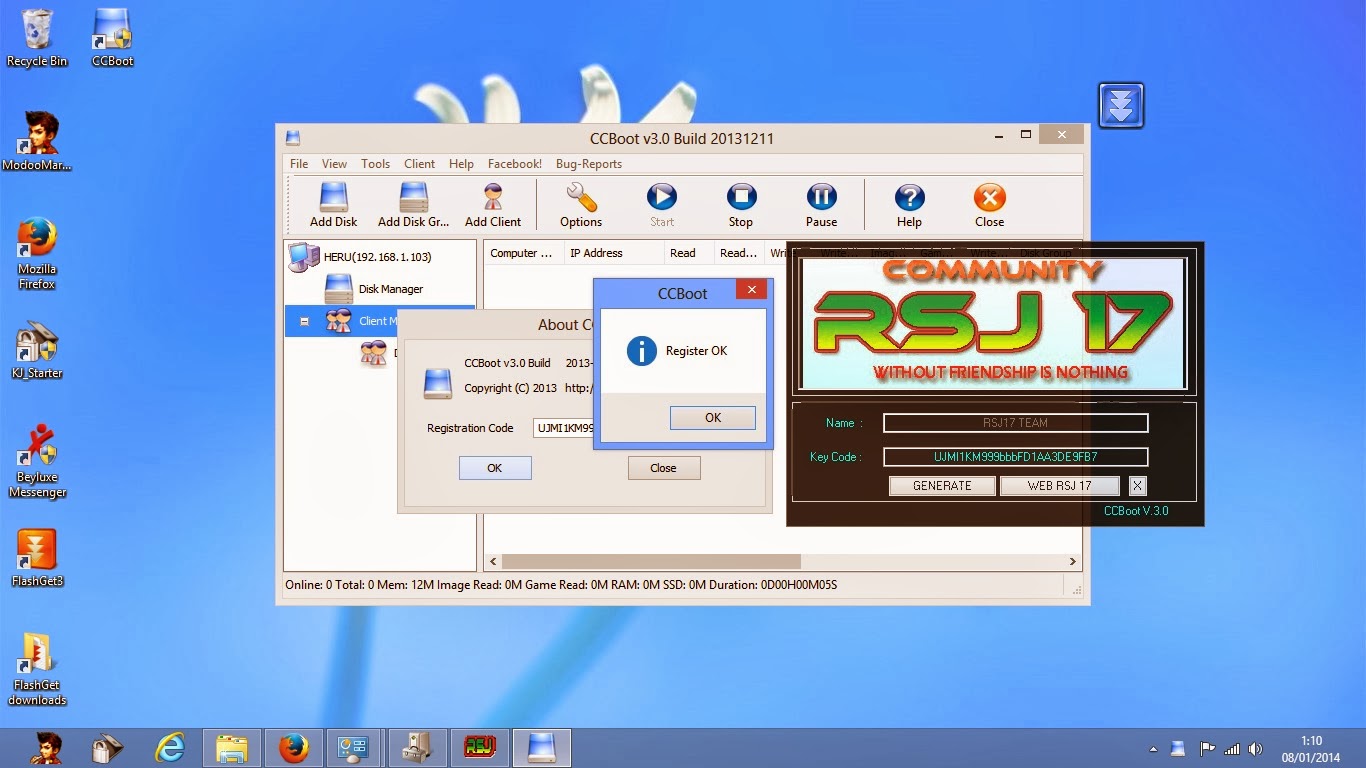Image resolution: width=1366 pixels, height=768 pixels.
Task: Click the blue info icon in message box
Action: [x=641, y=351]
